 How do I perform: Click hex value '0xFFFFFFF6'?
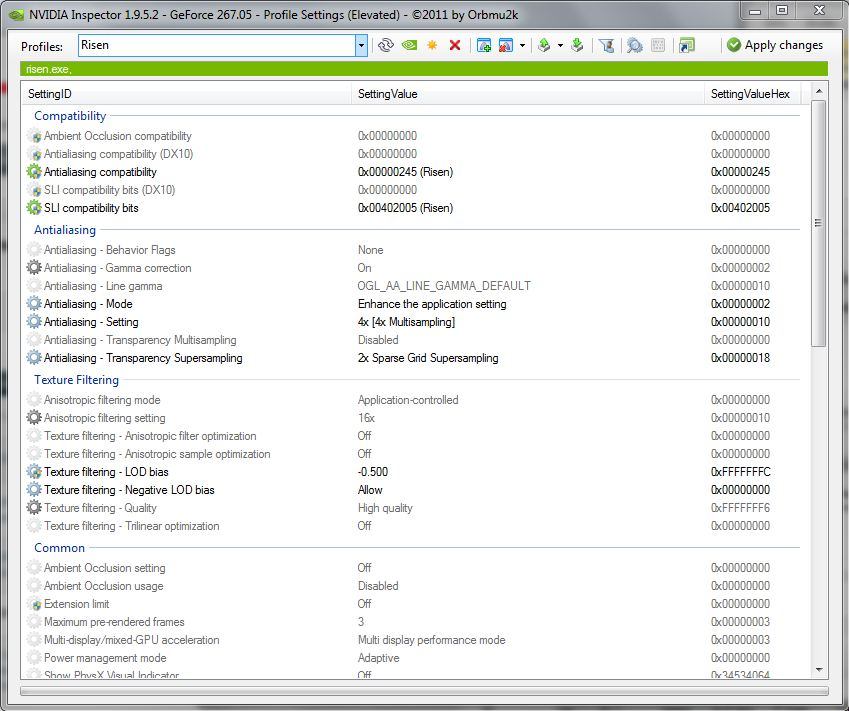click(740, 508)
